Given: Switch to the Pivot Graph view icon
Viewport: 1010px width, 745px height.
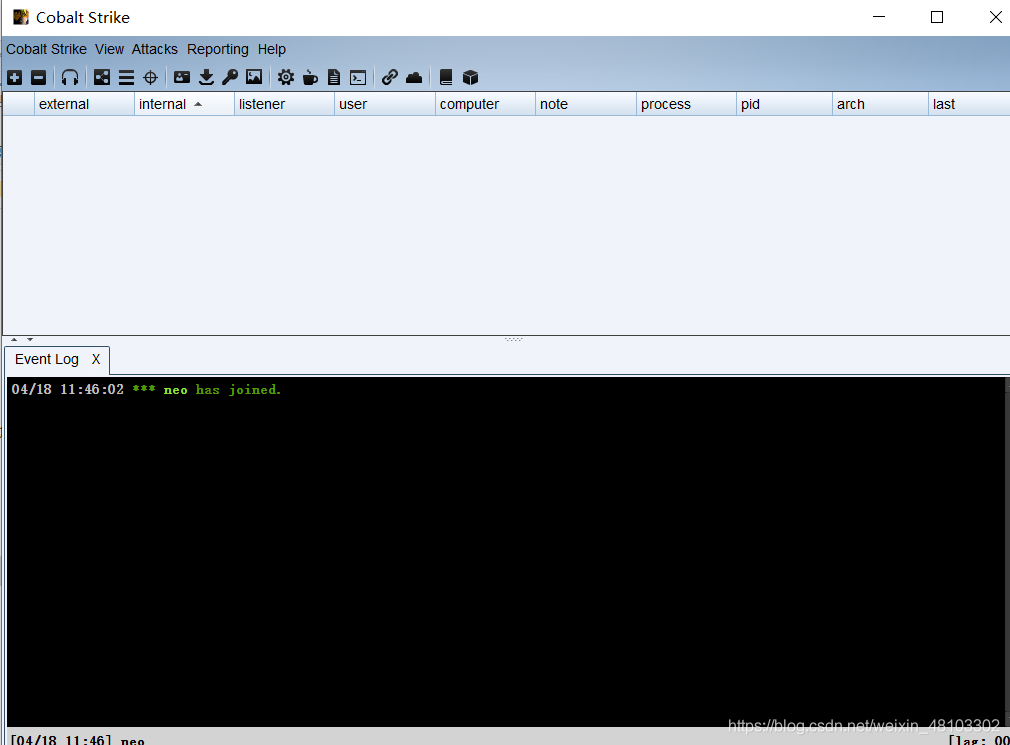Looking at the screenshot, I should point(102,78).
